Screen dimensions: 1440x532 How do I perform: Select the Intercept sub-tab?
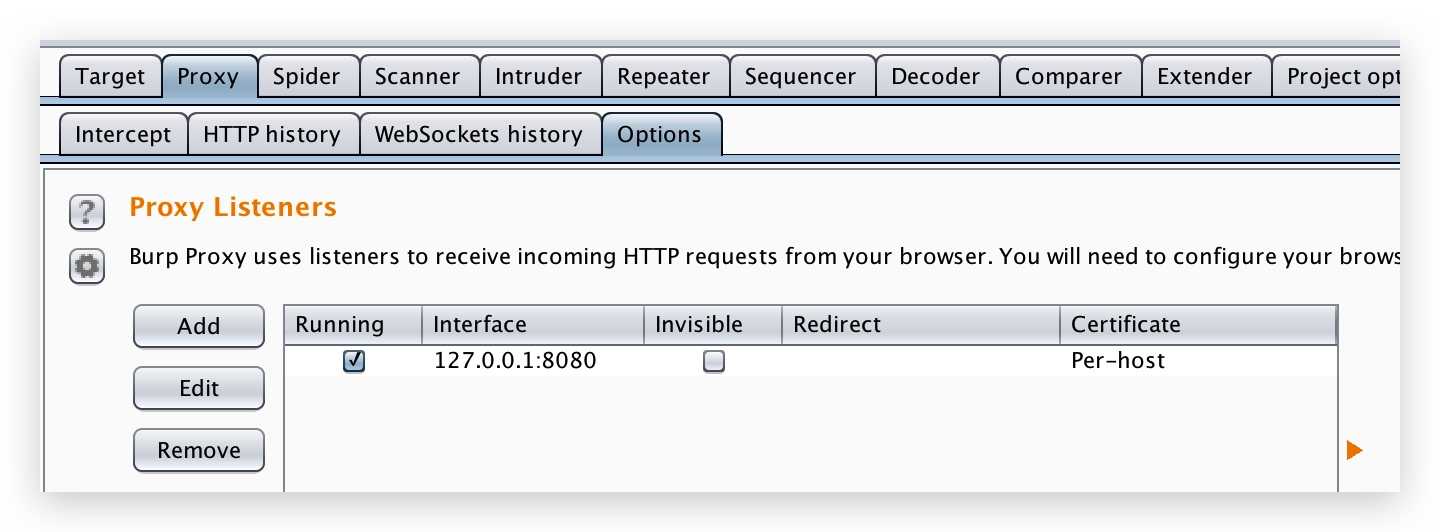point(124,134)
